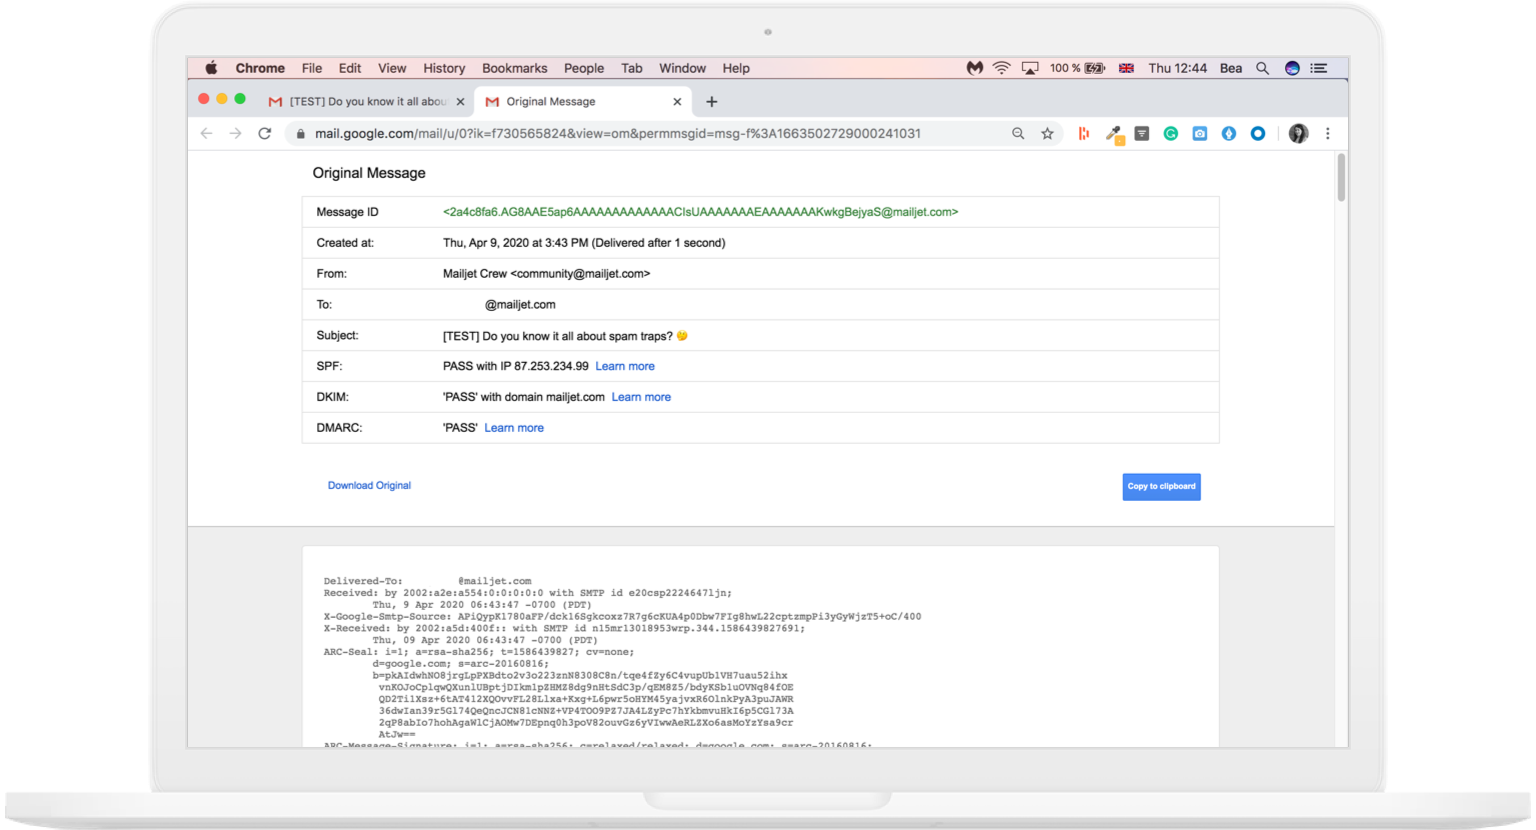Launch Siri from the menu bar
The width and height of the screenshot is (1536, 830).
(1292, 68)
